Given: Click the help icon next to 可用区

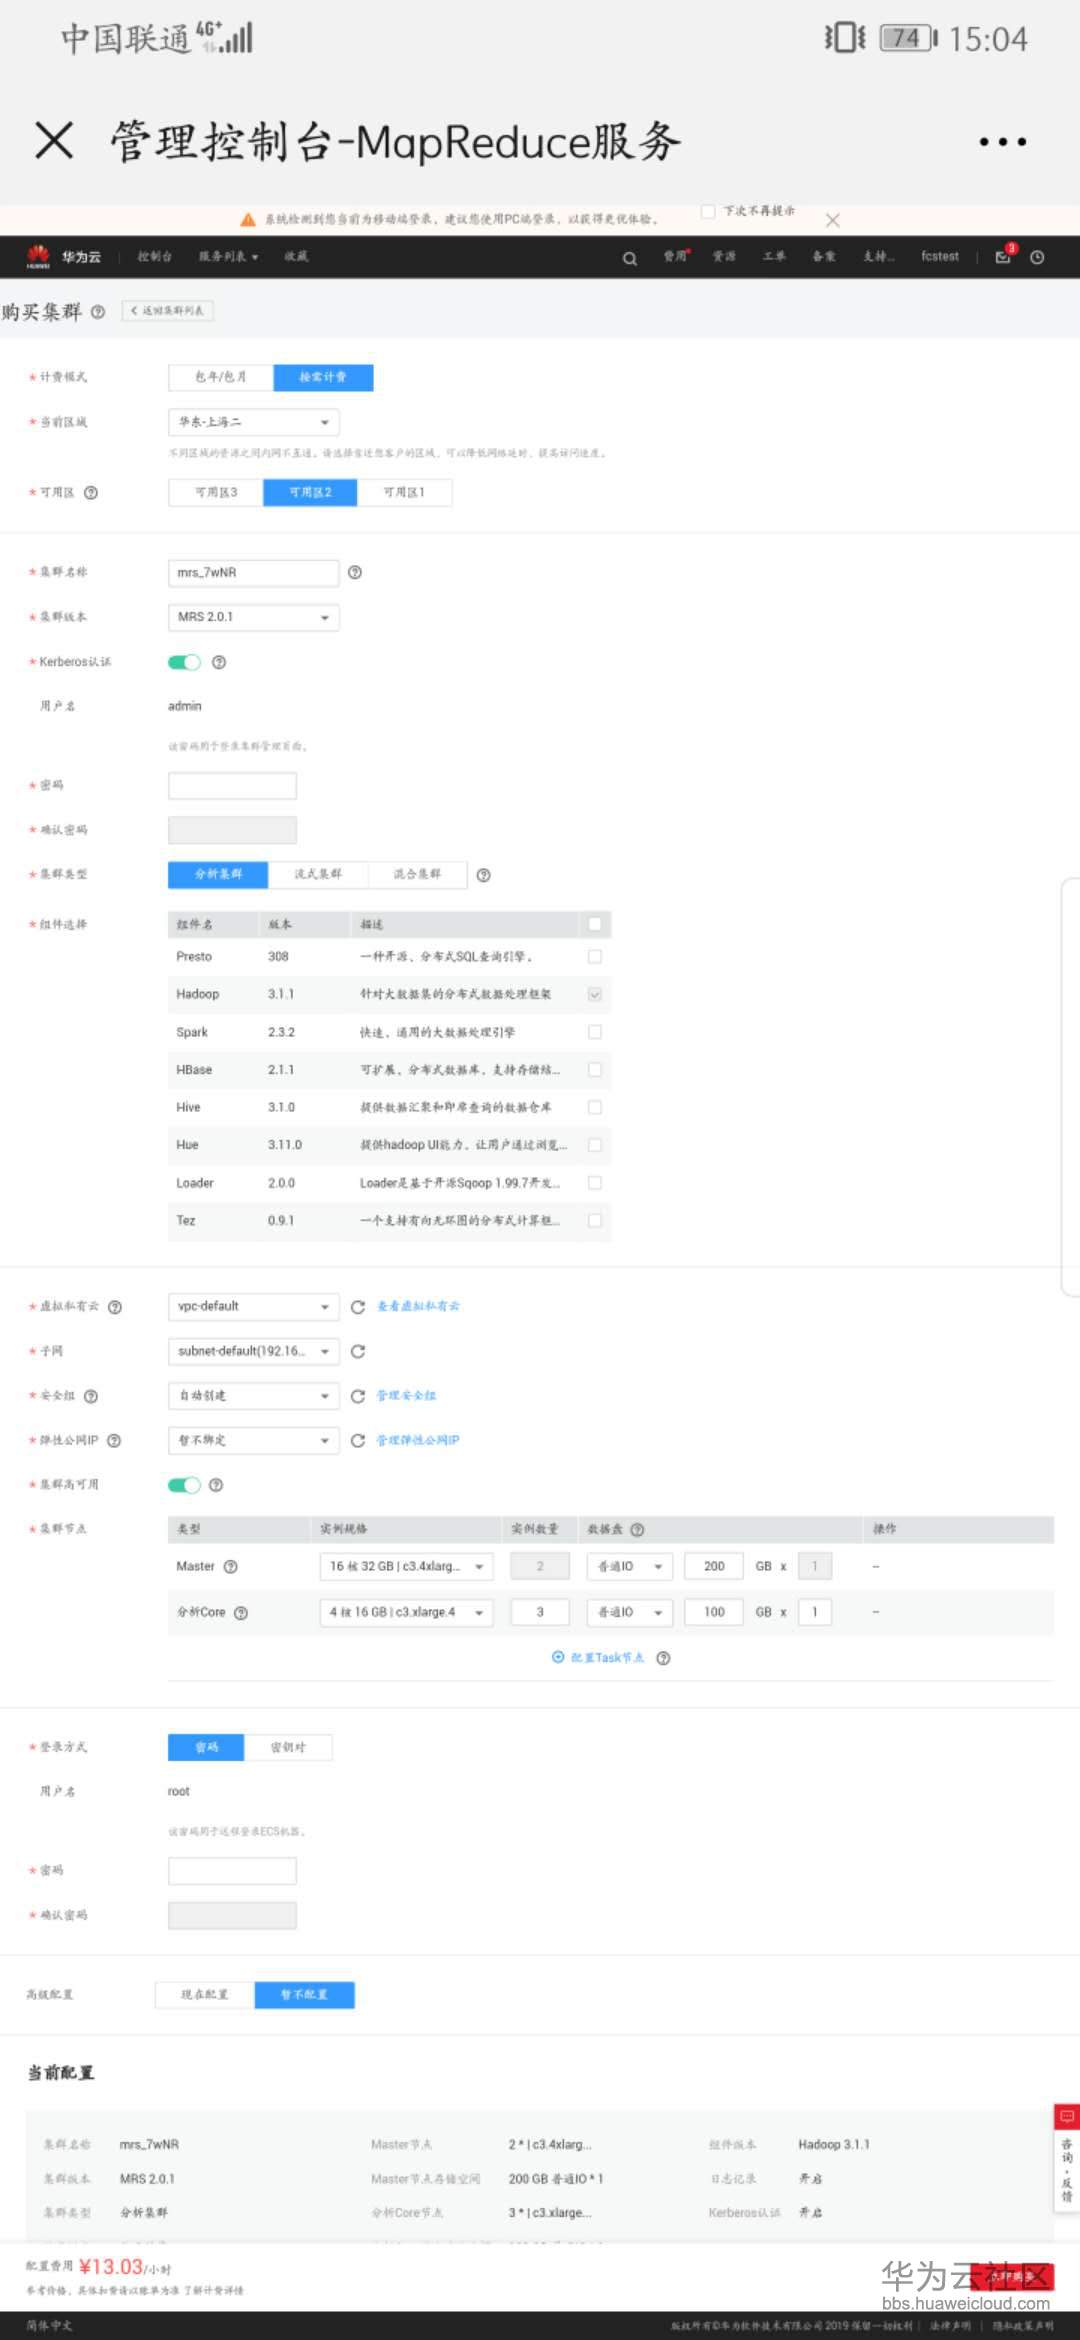Looking at the screenshot, I should [x=91, y=493].
